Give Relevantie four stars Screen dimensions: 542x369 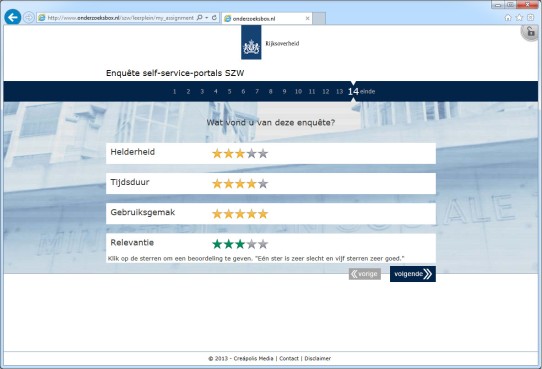coord(252,244)
